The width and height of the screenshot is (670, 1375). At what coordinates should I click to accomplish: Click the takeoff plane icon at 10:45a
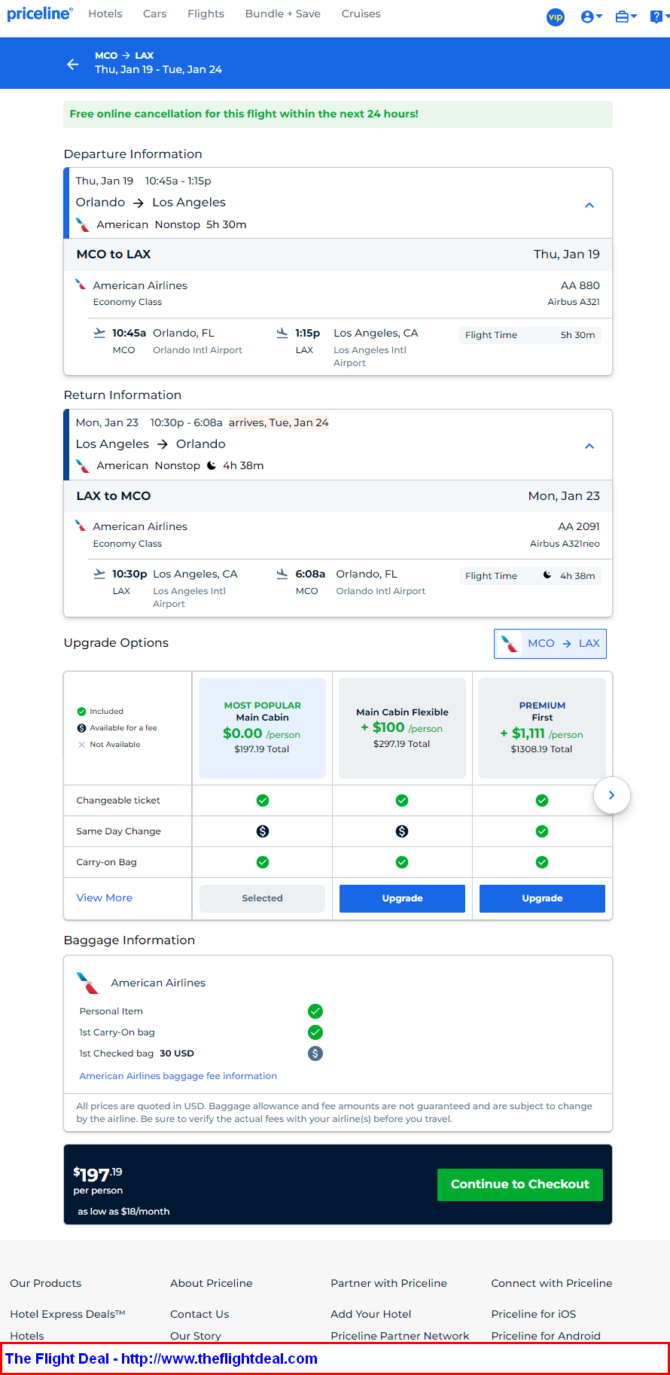[99, 333]
